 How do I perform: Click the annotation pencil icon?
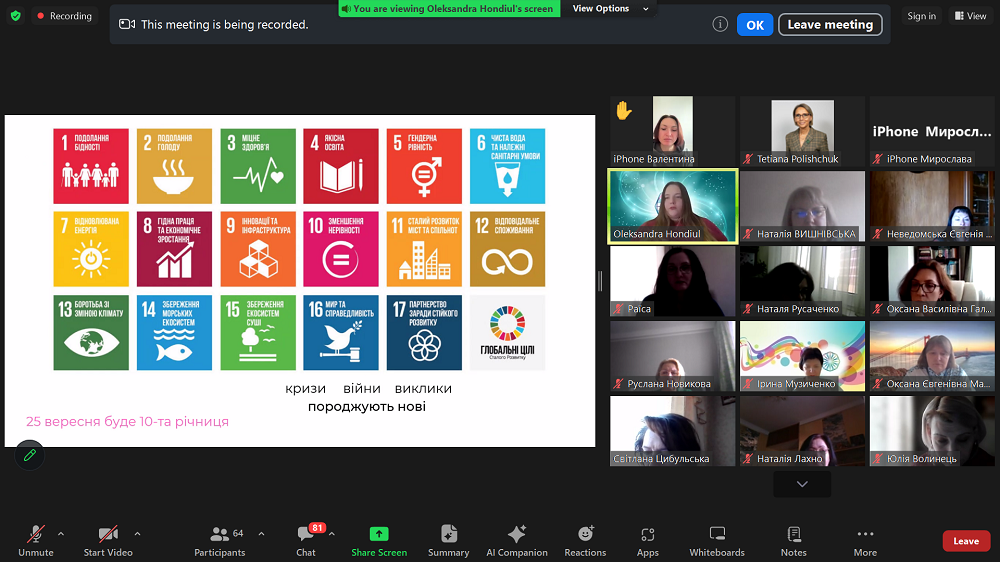[29, 455]
